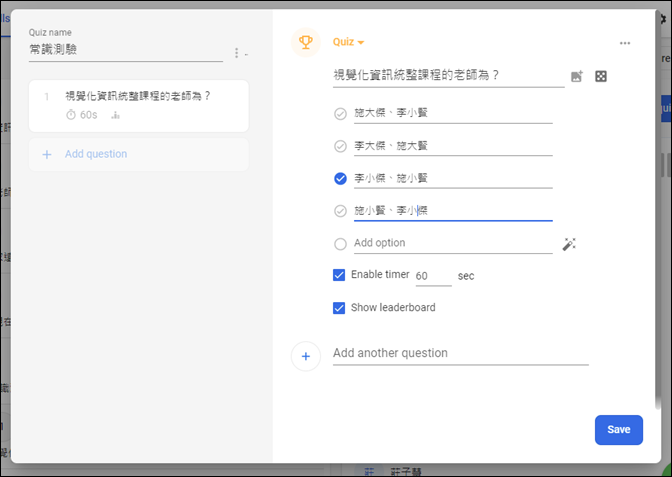672x477 pixels.
Task: Open the quiz name options dropdown
Action: (239, 53)
